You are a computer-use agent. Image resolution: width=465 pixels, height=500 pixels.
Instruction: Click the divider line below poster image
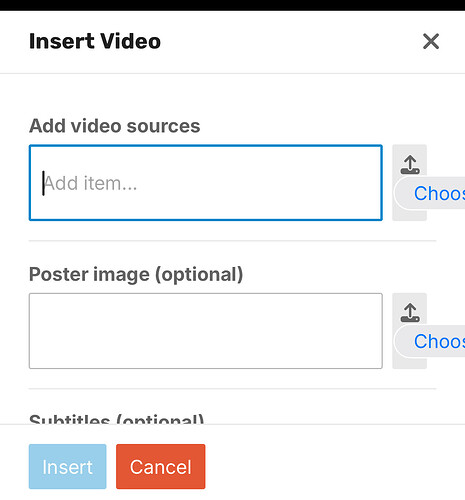pos(232,388)
